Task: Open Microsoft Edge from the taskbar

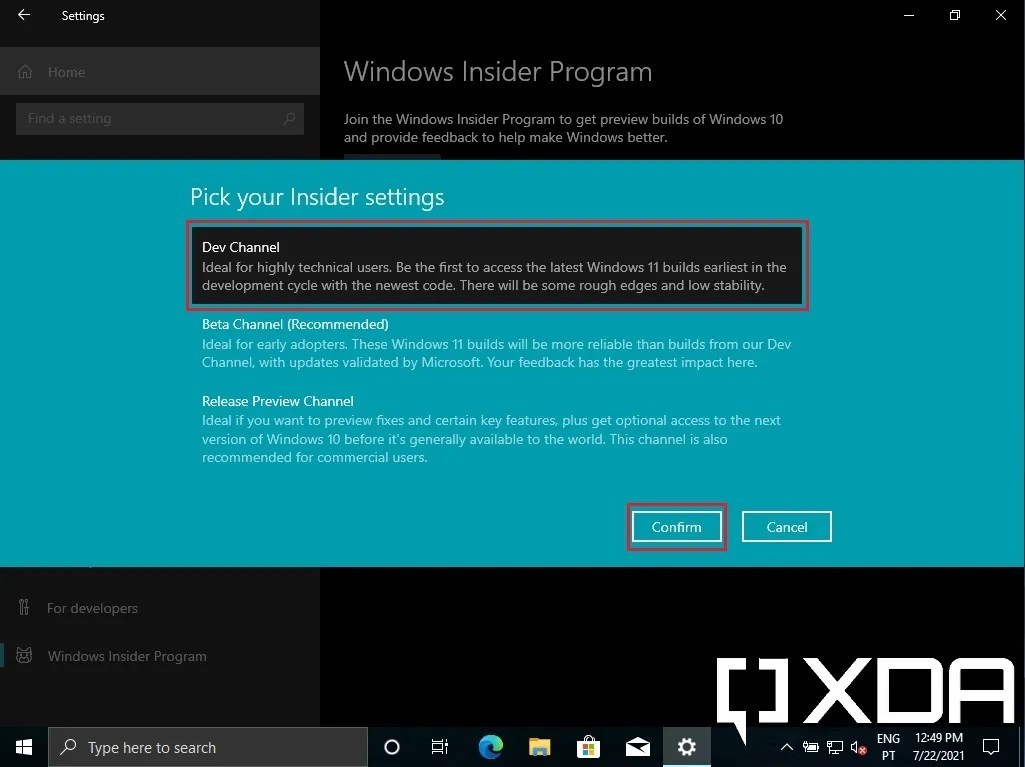Action: [x=489, y=747]
